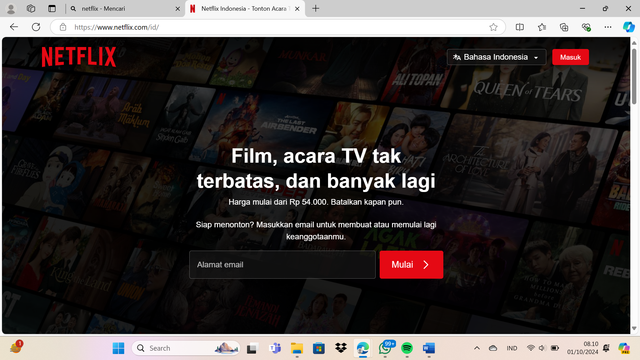The image size is (640, 360).
Task: Click the page vertical scrollbar thumb
Action: (x=634, y=76)
